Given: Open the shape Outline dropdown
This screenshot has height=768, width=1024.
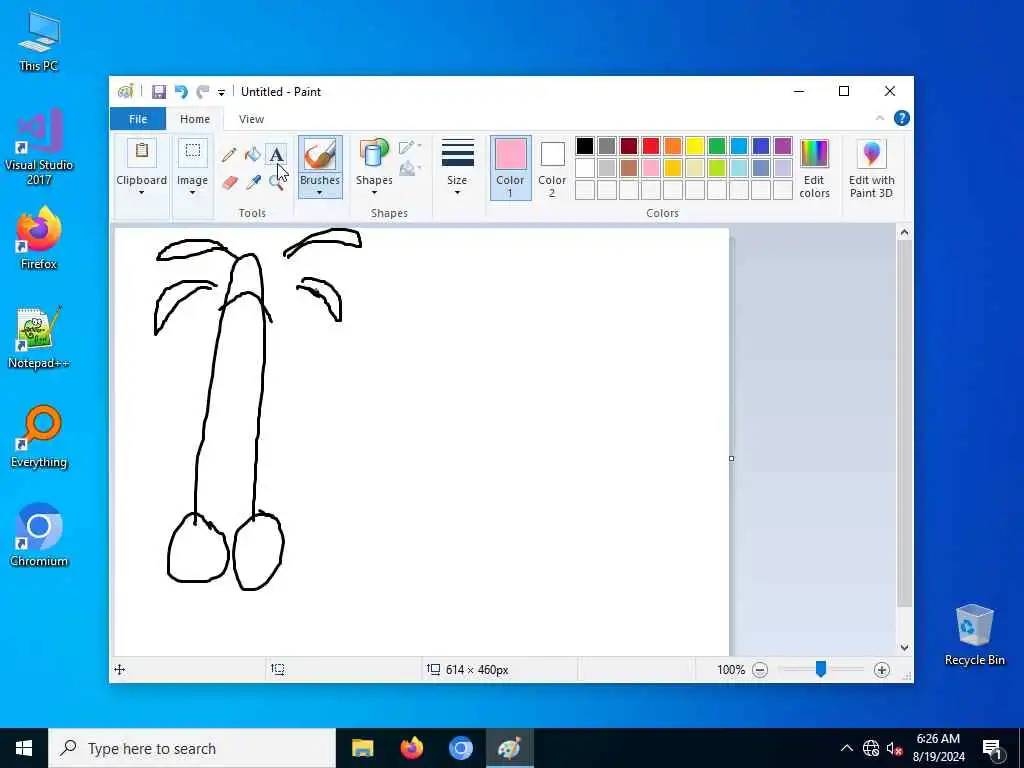Looking at the screenshot, I should pyautogui.click(x=409, y=146).
